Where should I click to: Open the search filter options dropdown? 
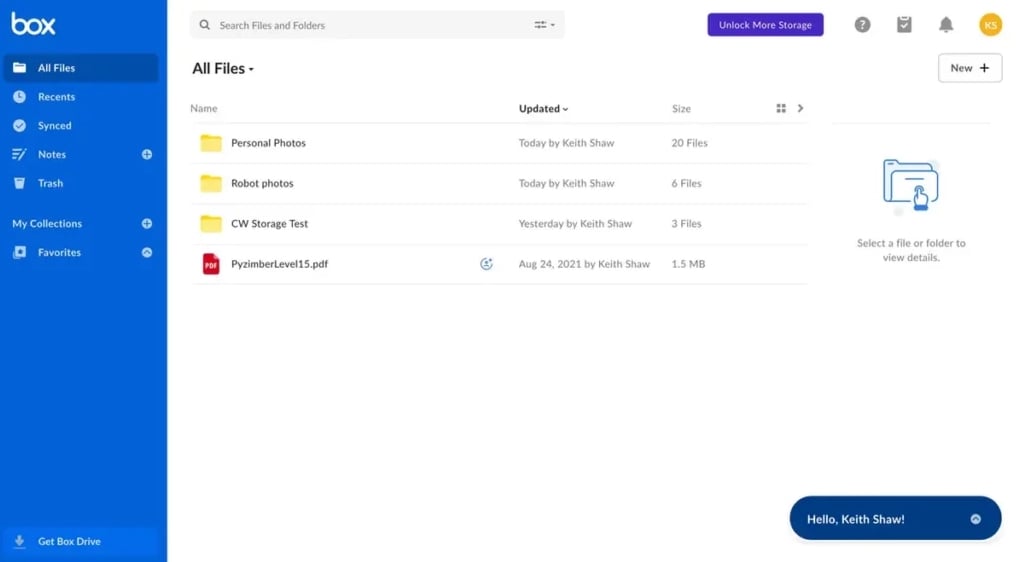[x=544, y=25]
